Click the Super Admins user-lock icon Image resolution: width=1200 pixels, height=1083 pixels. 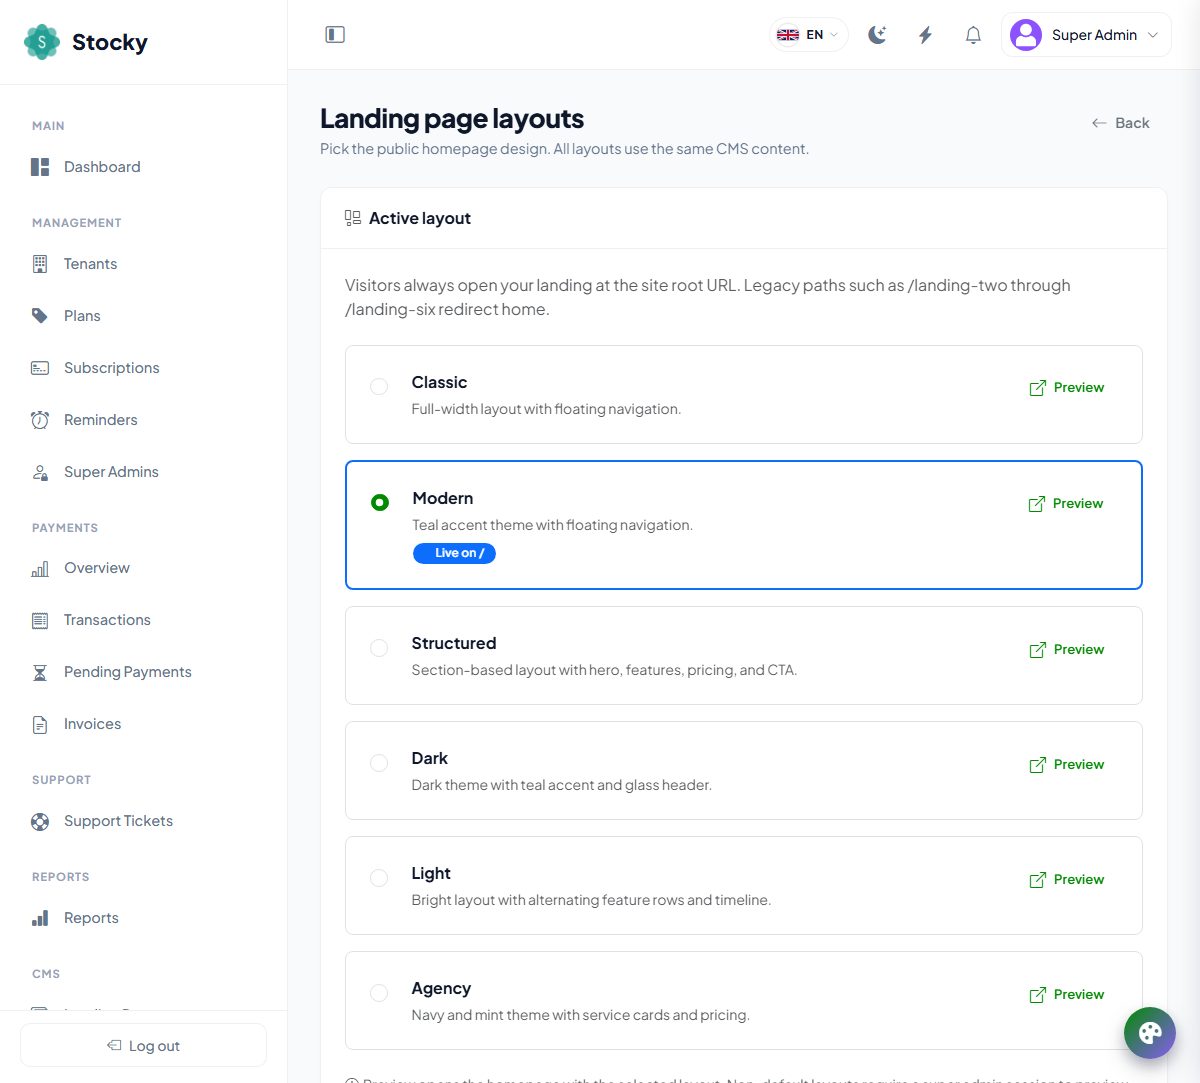pyautogui.click(x=40, y=472)
